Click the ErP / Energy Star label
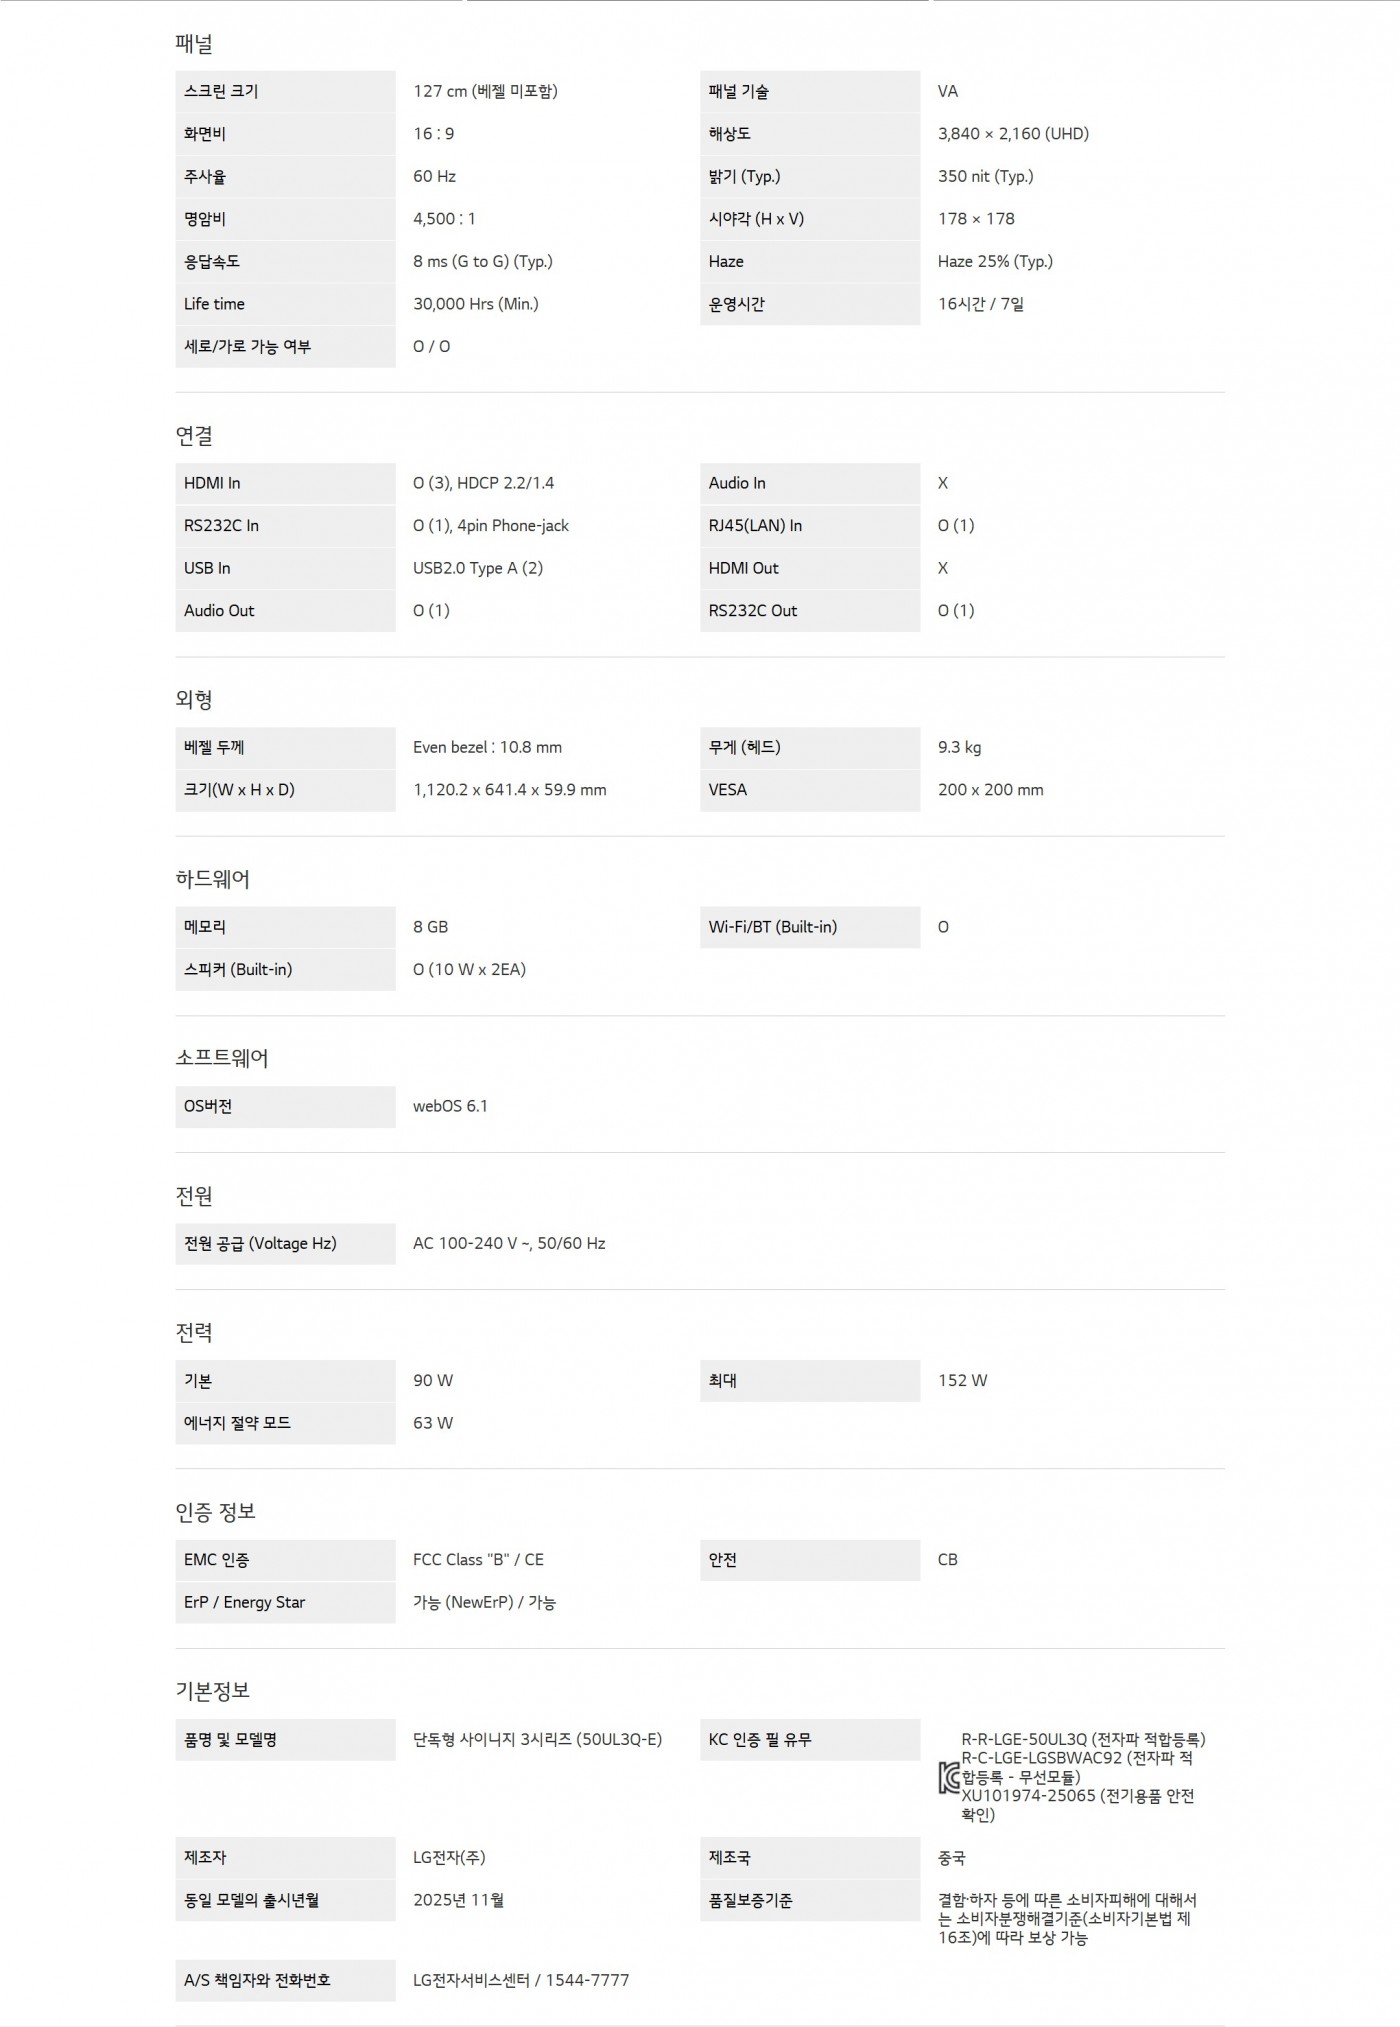The height and width of the screenshot is (2027, 1400). [244, 1602]
